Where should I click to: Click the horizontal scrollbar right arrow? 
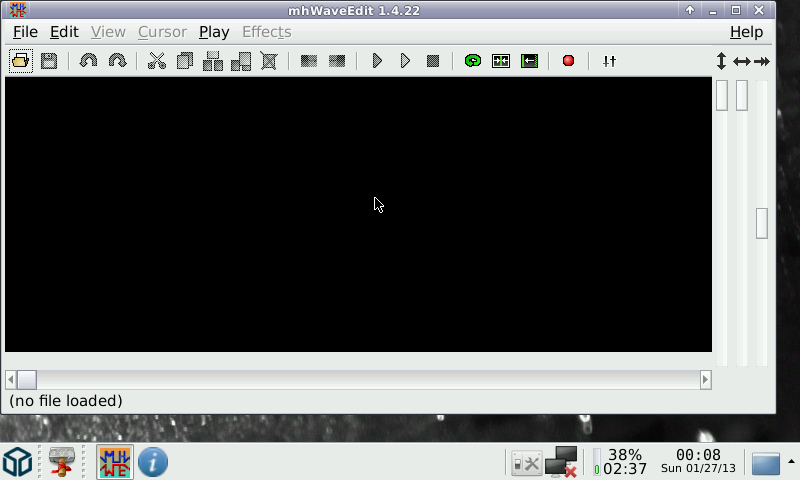[705, 380]
